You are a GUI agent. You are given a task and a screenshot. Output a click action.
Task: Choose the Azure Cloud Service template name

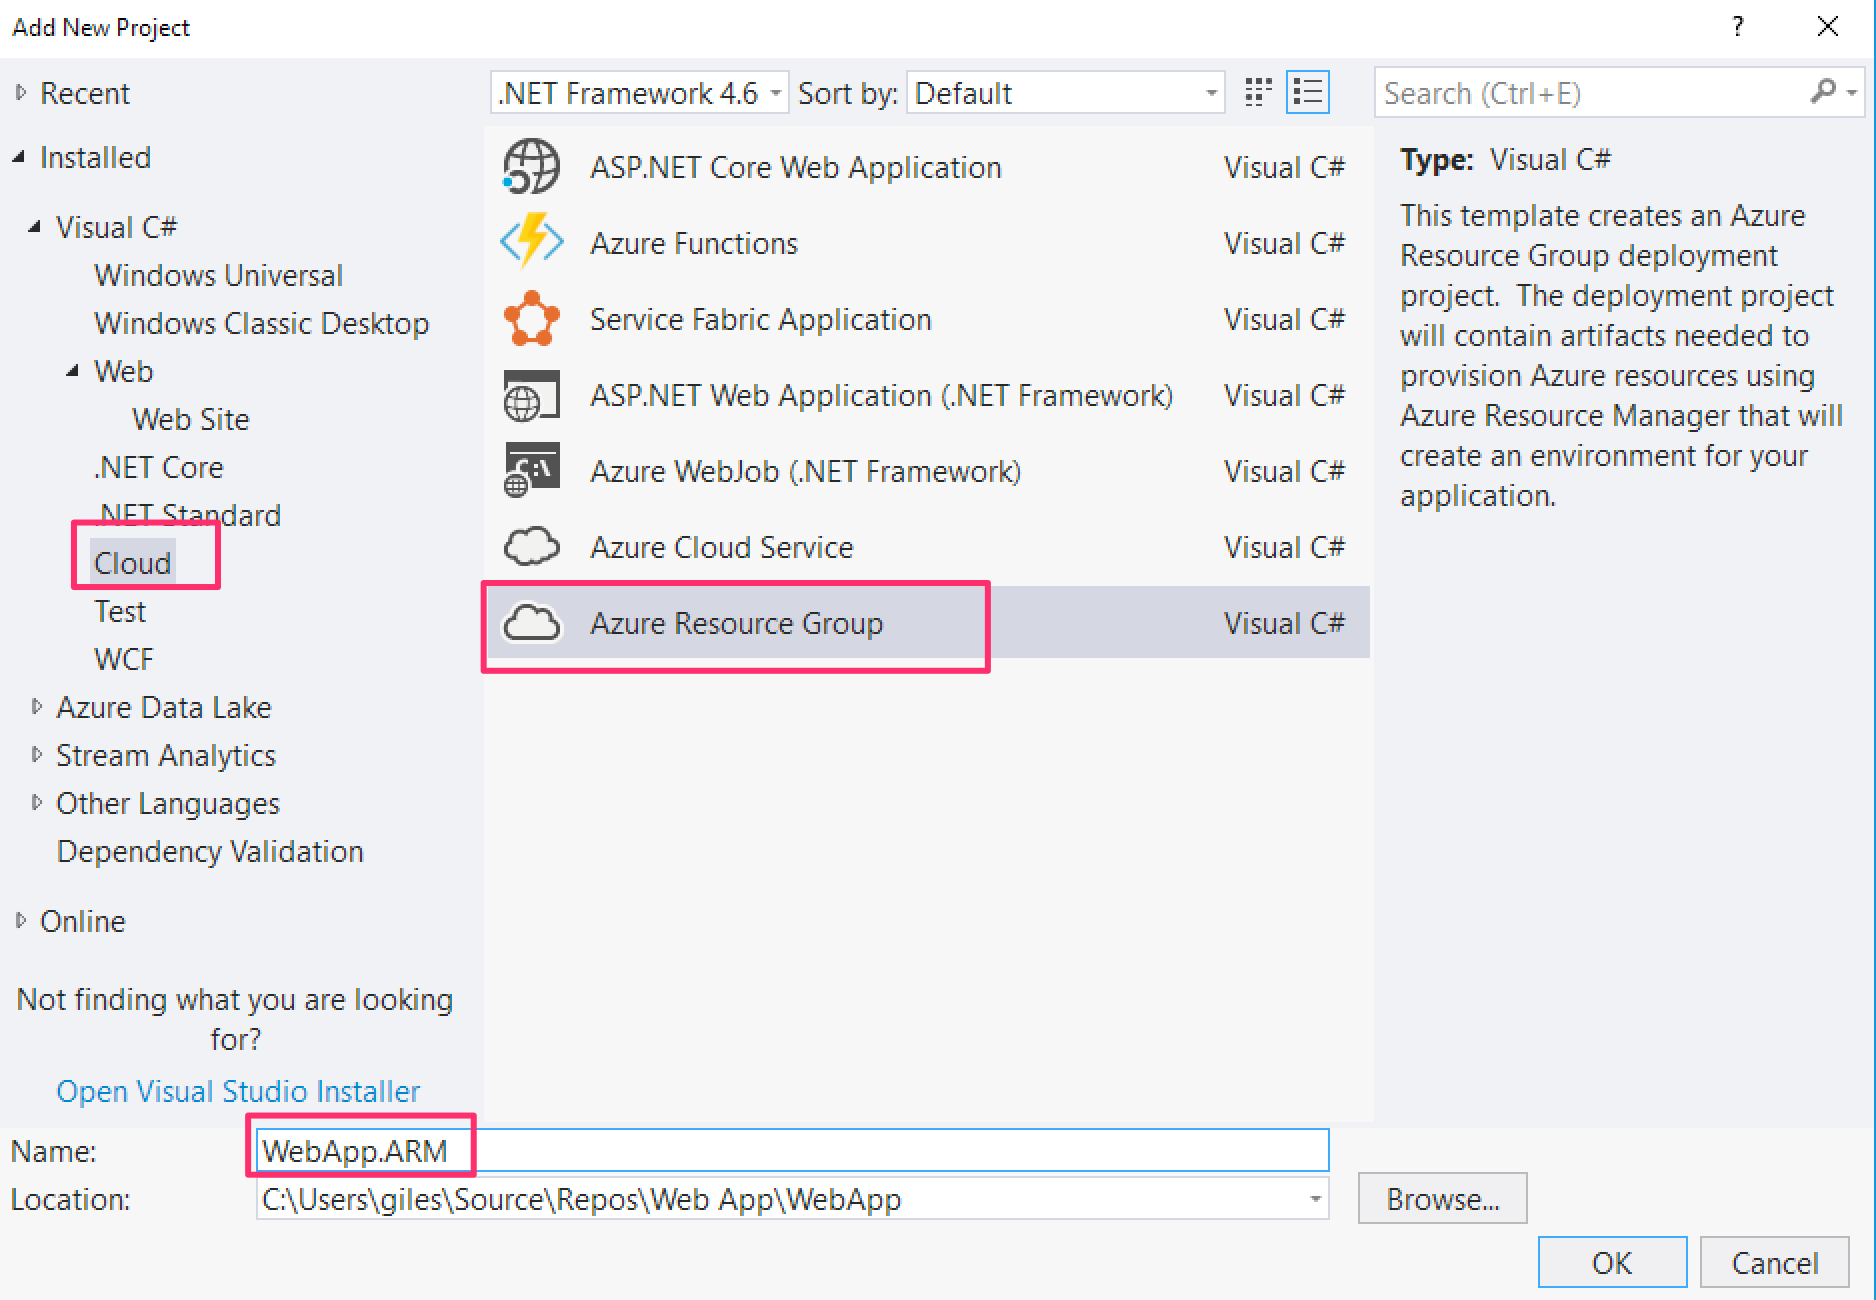721,547
